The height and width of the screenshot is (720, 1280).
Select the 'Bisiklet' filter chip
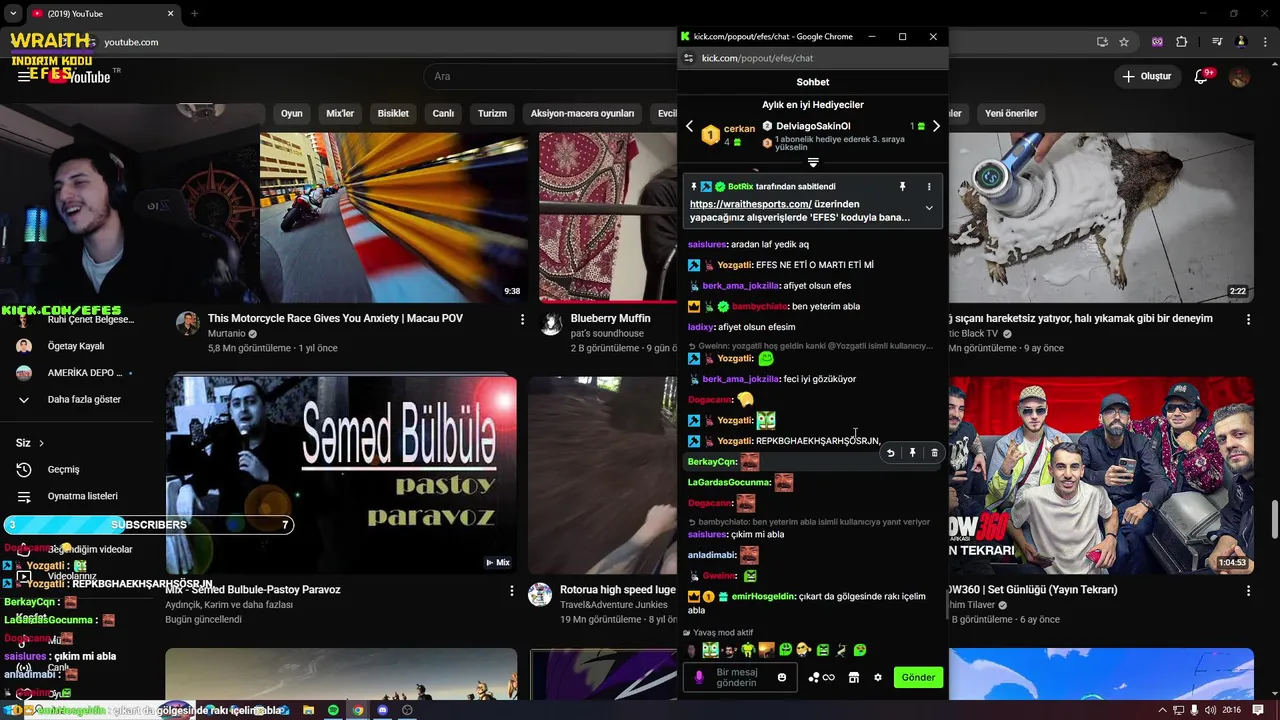coord(393,113)
